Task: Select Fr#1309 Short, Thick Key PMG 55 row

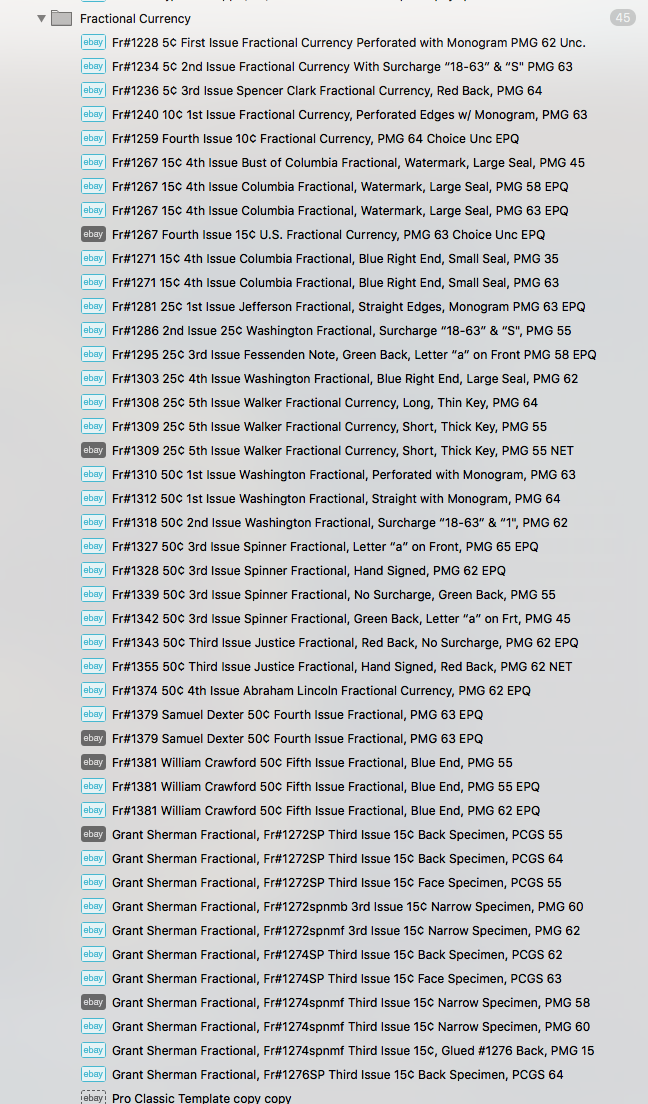Action: click(329, 426)
